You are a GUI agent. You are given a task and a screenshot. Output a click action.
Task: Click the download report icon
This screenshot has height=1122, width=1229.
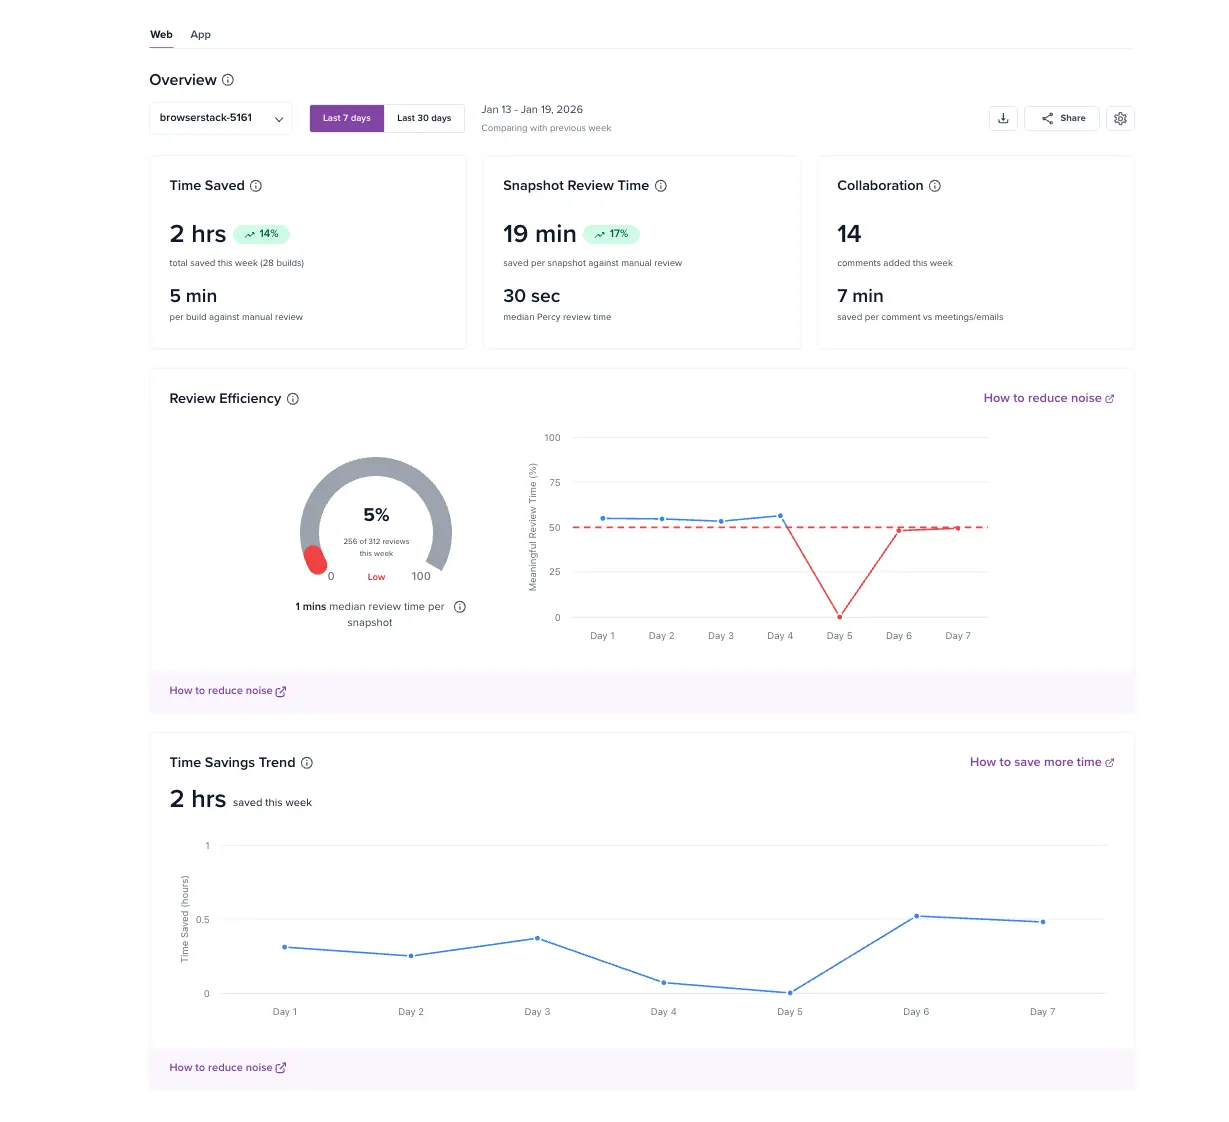click(x=1003, y=118)
